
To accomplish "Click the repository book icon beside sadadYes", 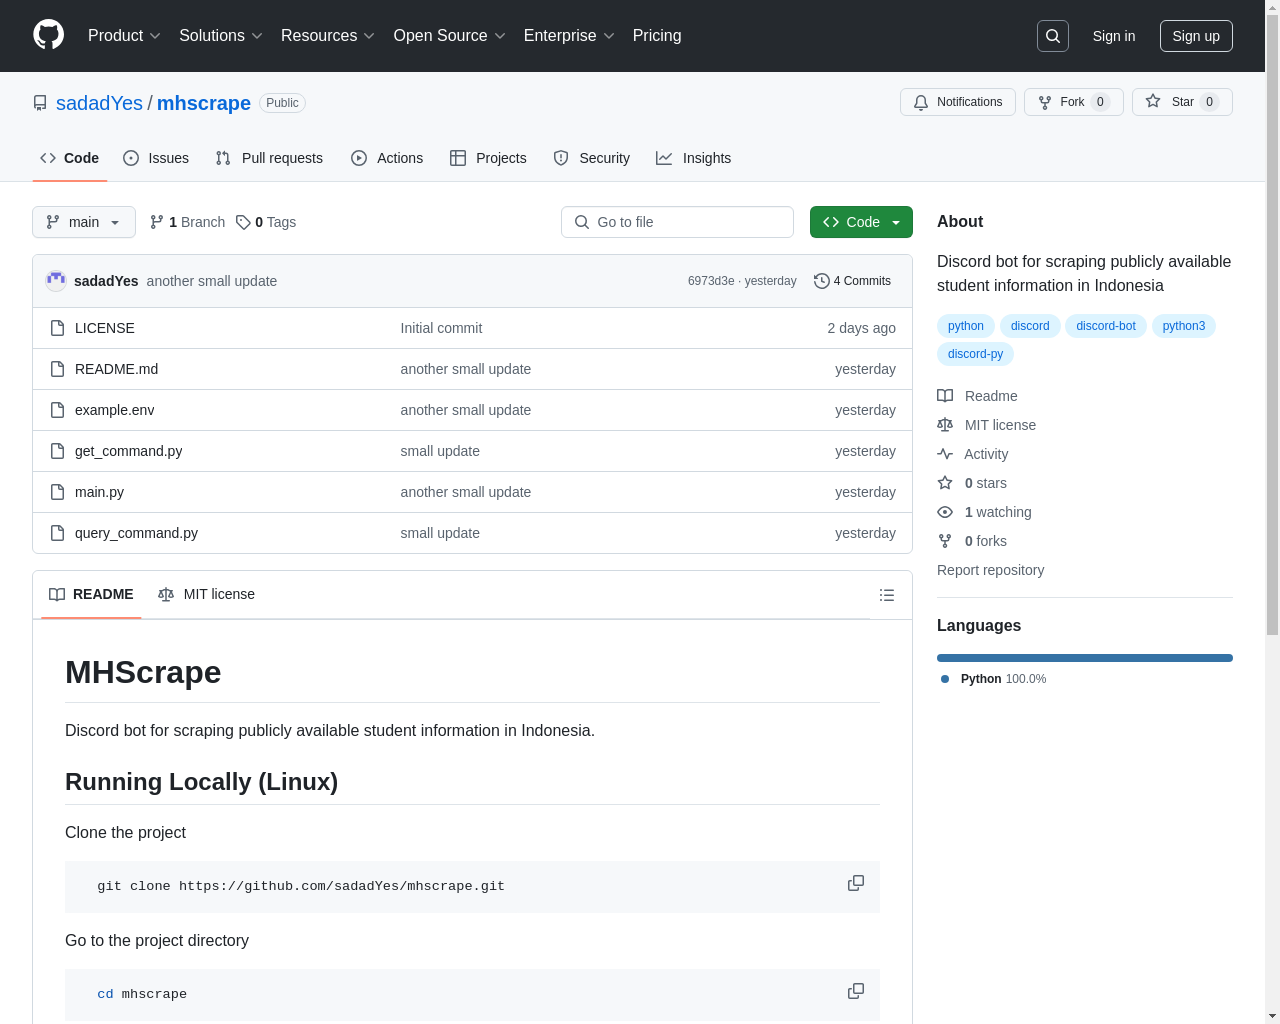I will tap(40, 103).
